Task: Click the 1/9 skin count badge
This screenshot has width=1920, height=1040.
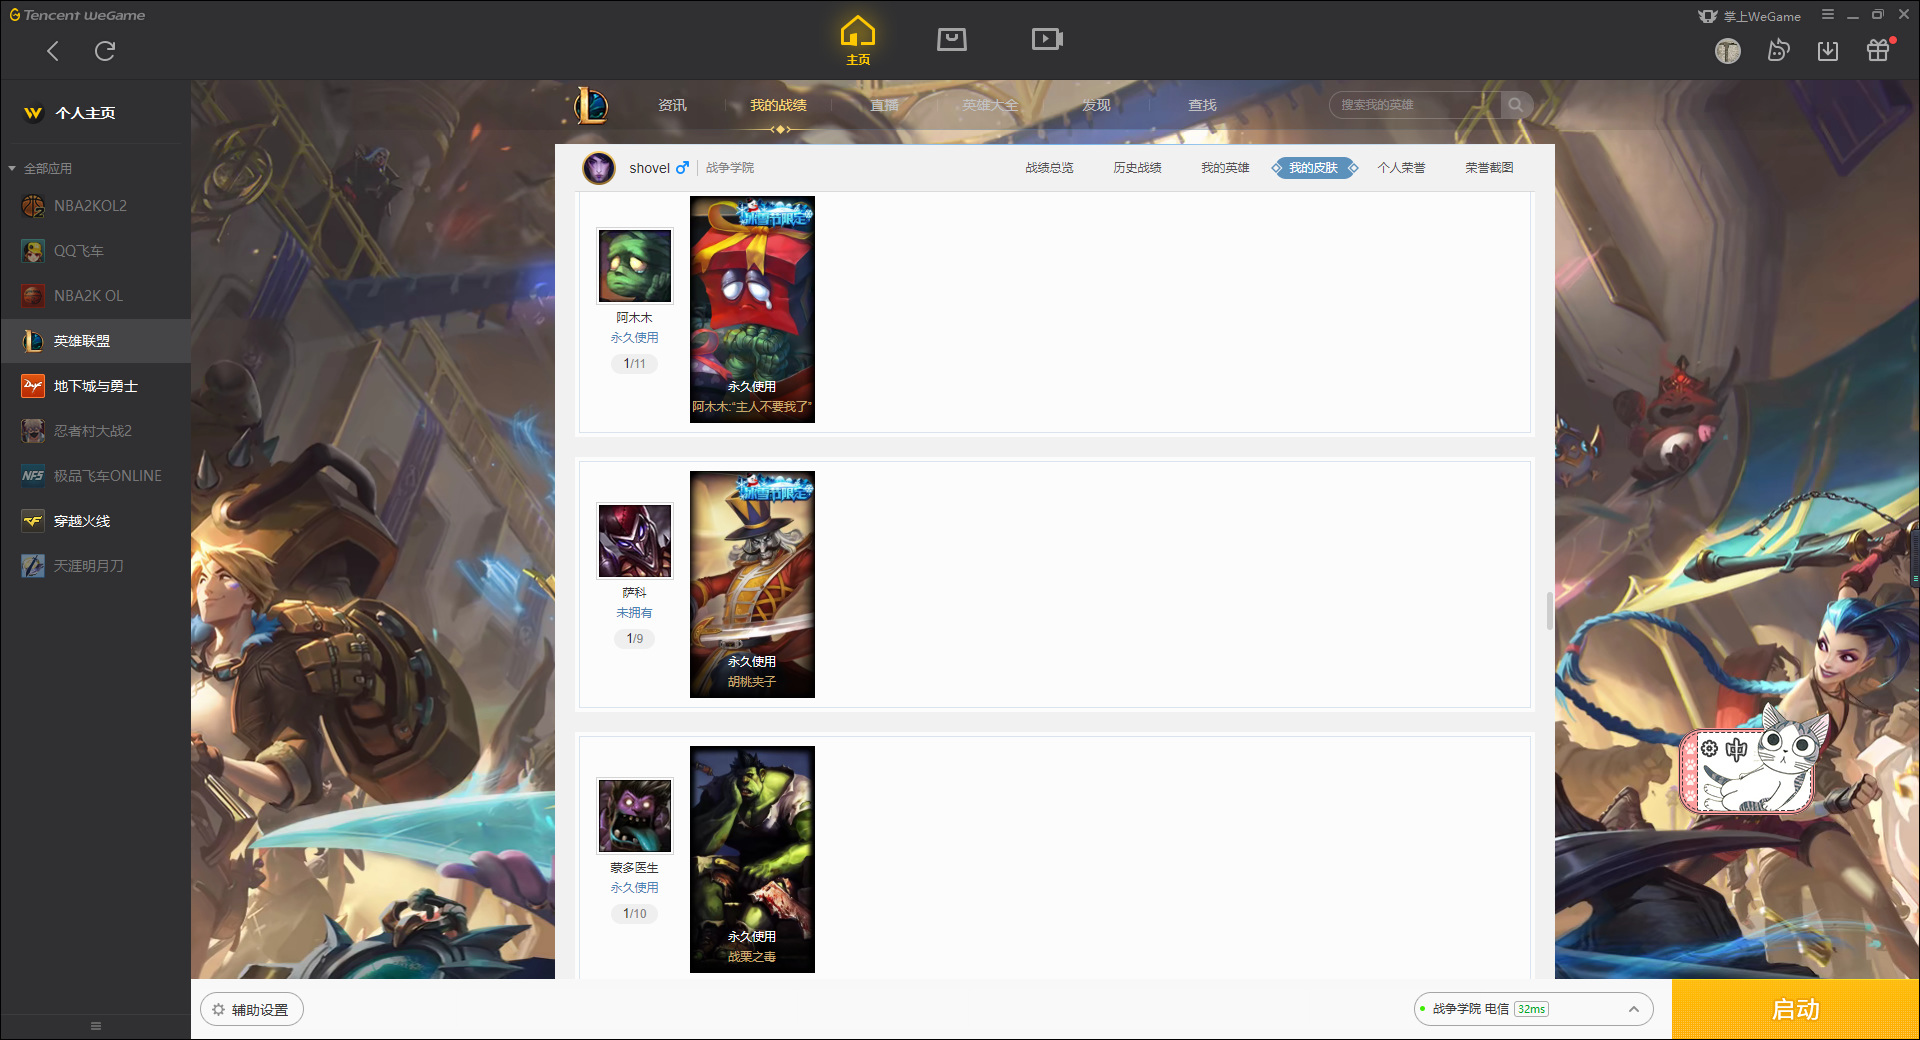Action: [635, 639]
